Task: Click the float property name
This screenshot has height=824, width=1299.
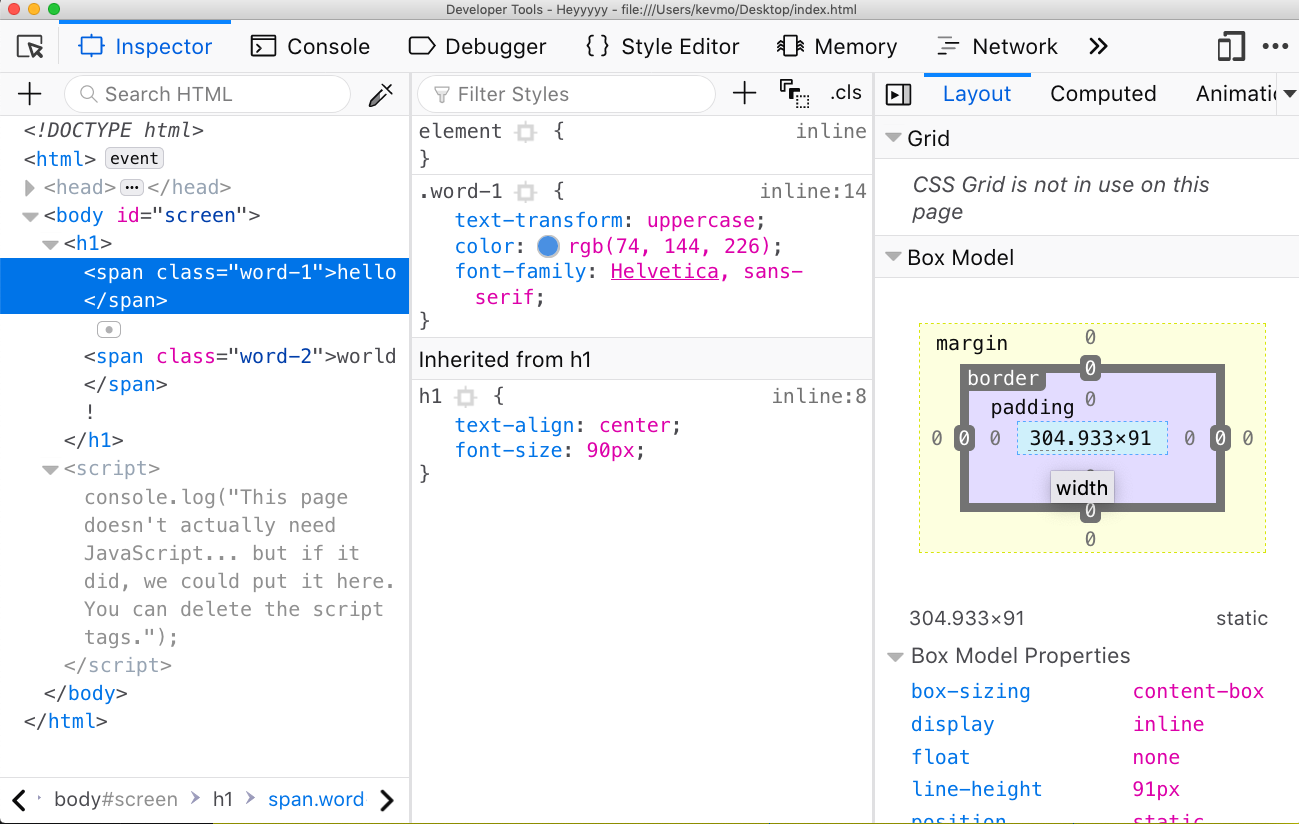Action: (x=940, y=758)
